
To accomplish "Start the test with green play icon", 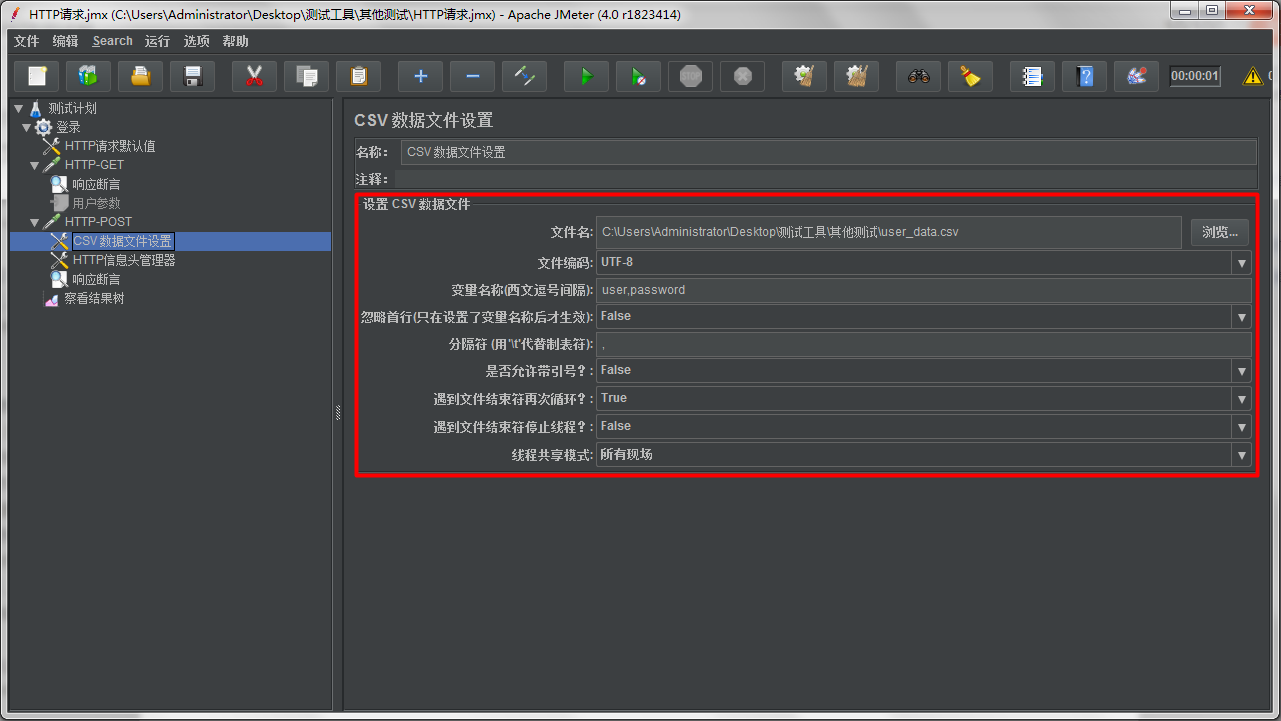I will (x=587, y=76).
